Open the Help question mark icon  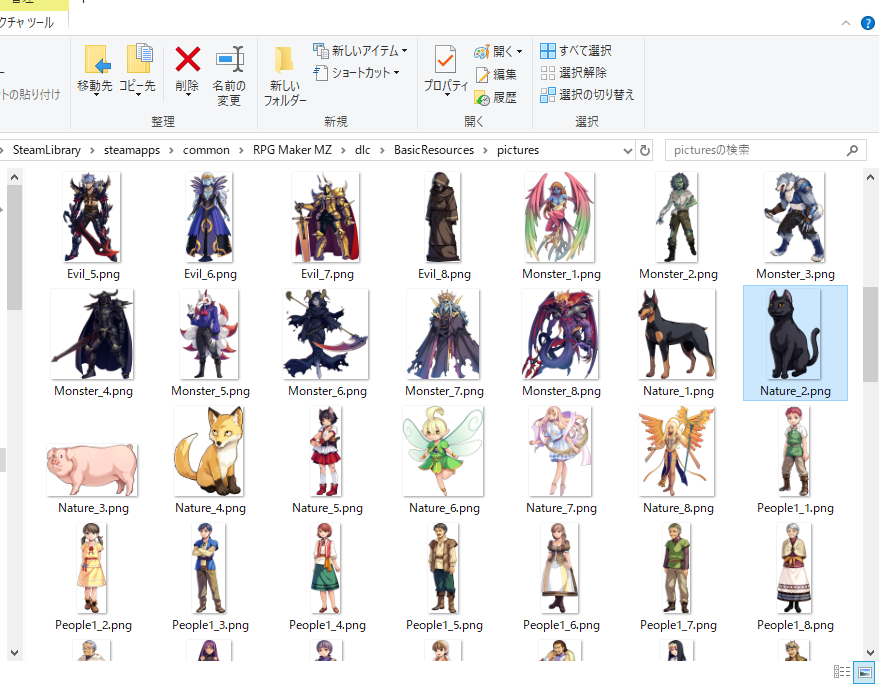click(x=867, y=23)
